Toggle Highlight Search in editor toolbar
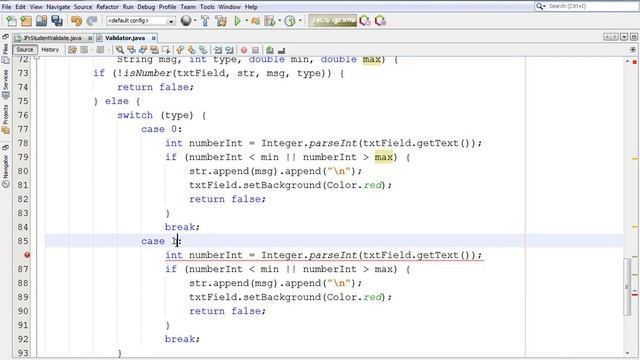The width and height of the screenshot is (640, 360). click(x=154, y=50)
